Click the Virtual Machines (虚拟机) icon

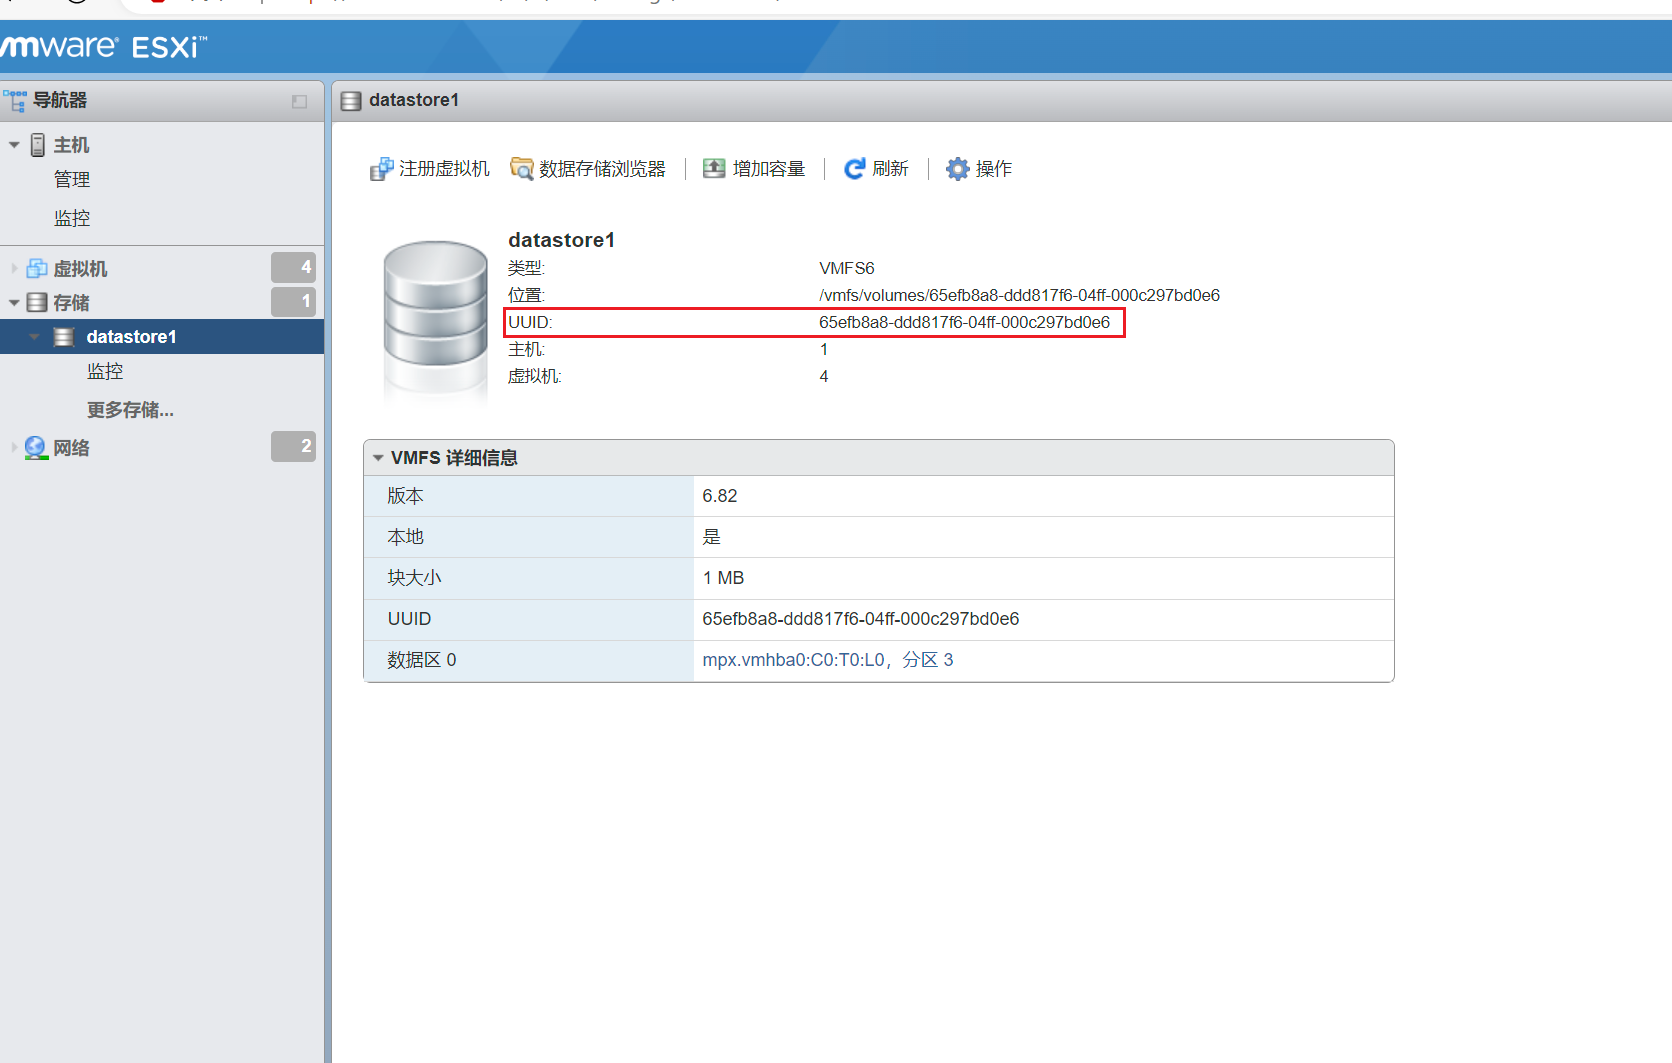(x=37, y=268)
